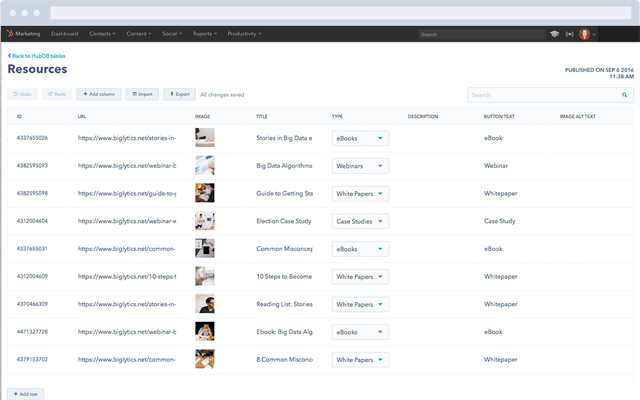Click the HubSpot sprocket logo

[10, 34]
